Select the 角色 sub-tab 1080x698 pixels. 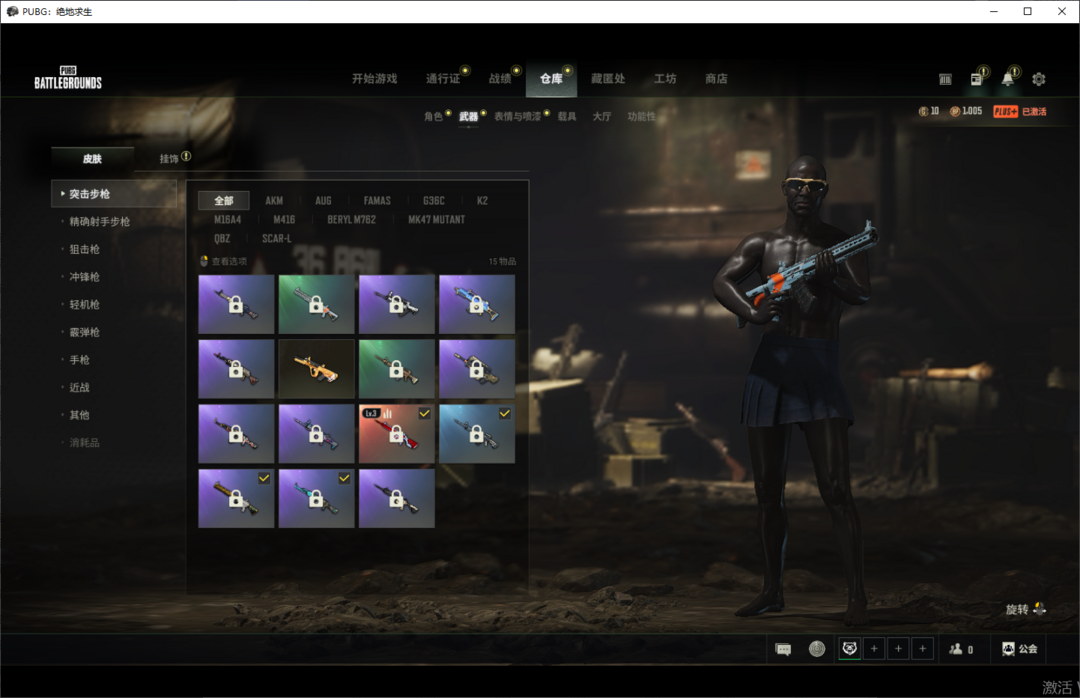click(x=433, y=116)
